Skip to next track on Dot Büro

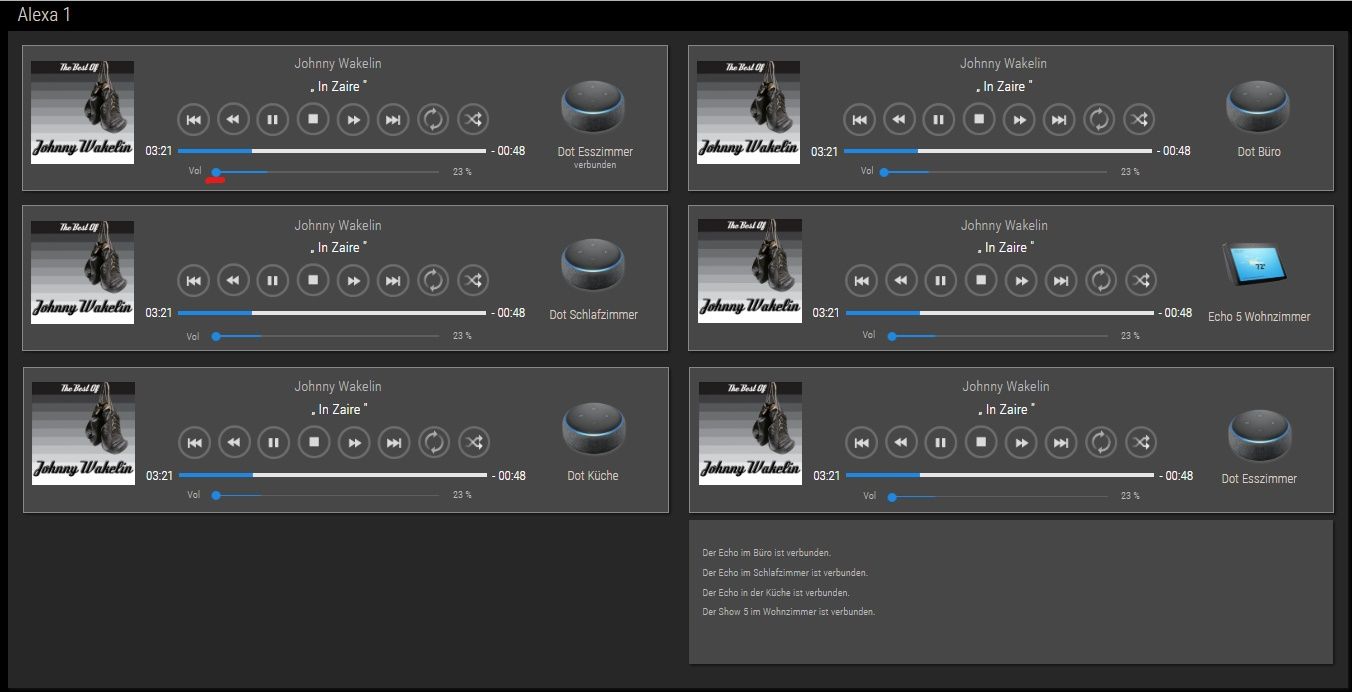coord(1059,120)
